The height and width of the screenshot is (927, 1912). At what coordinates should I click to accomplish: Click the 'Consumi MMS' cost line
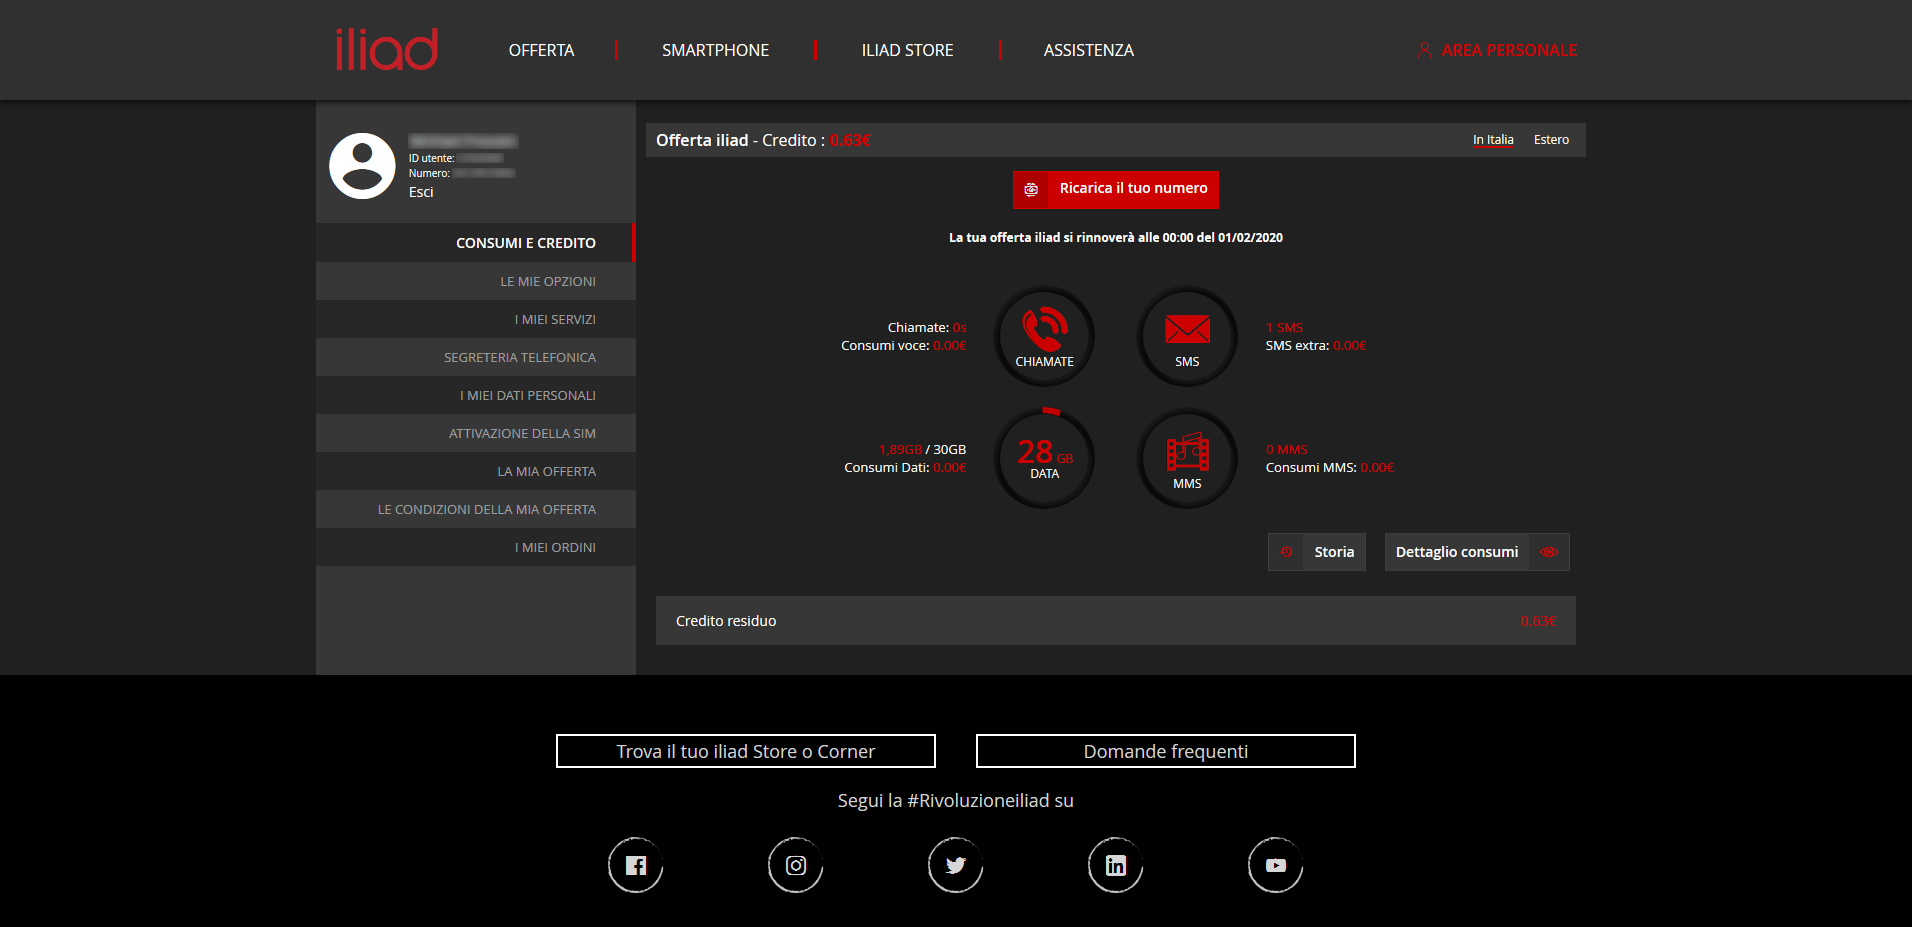point(1330,468)
